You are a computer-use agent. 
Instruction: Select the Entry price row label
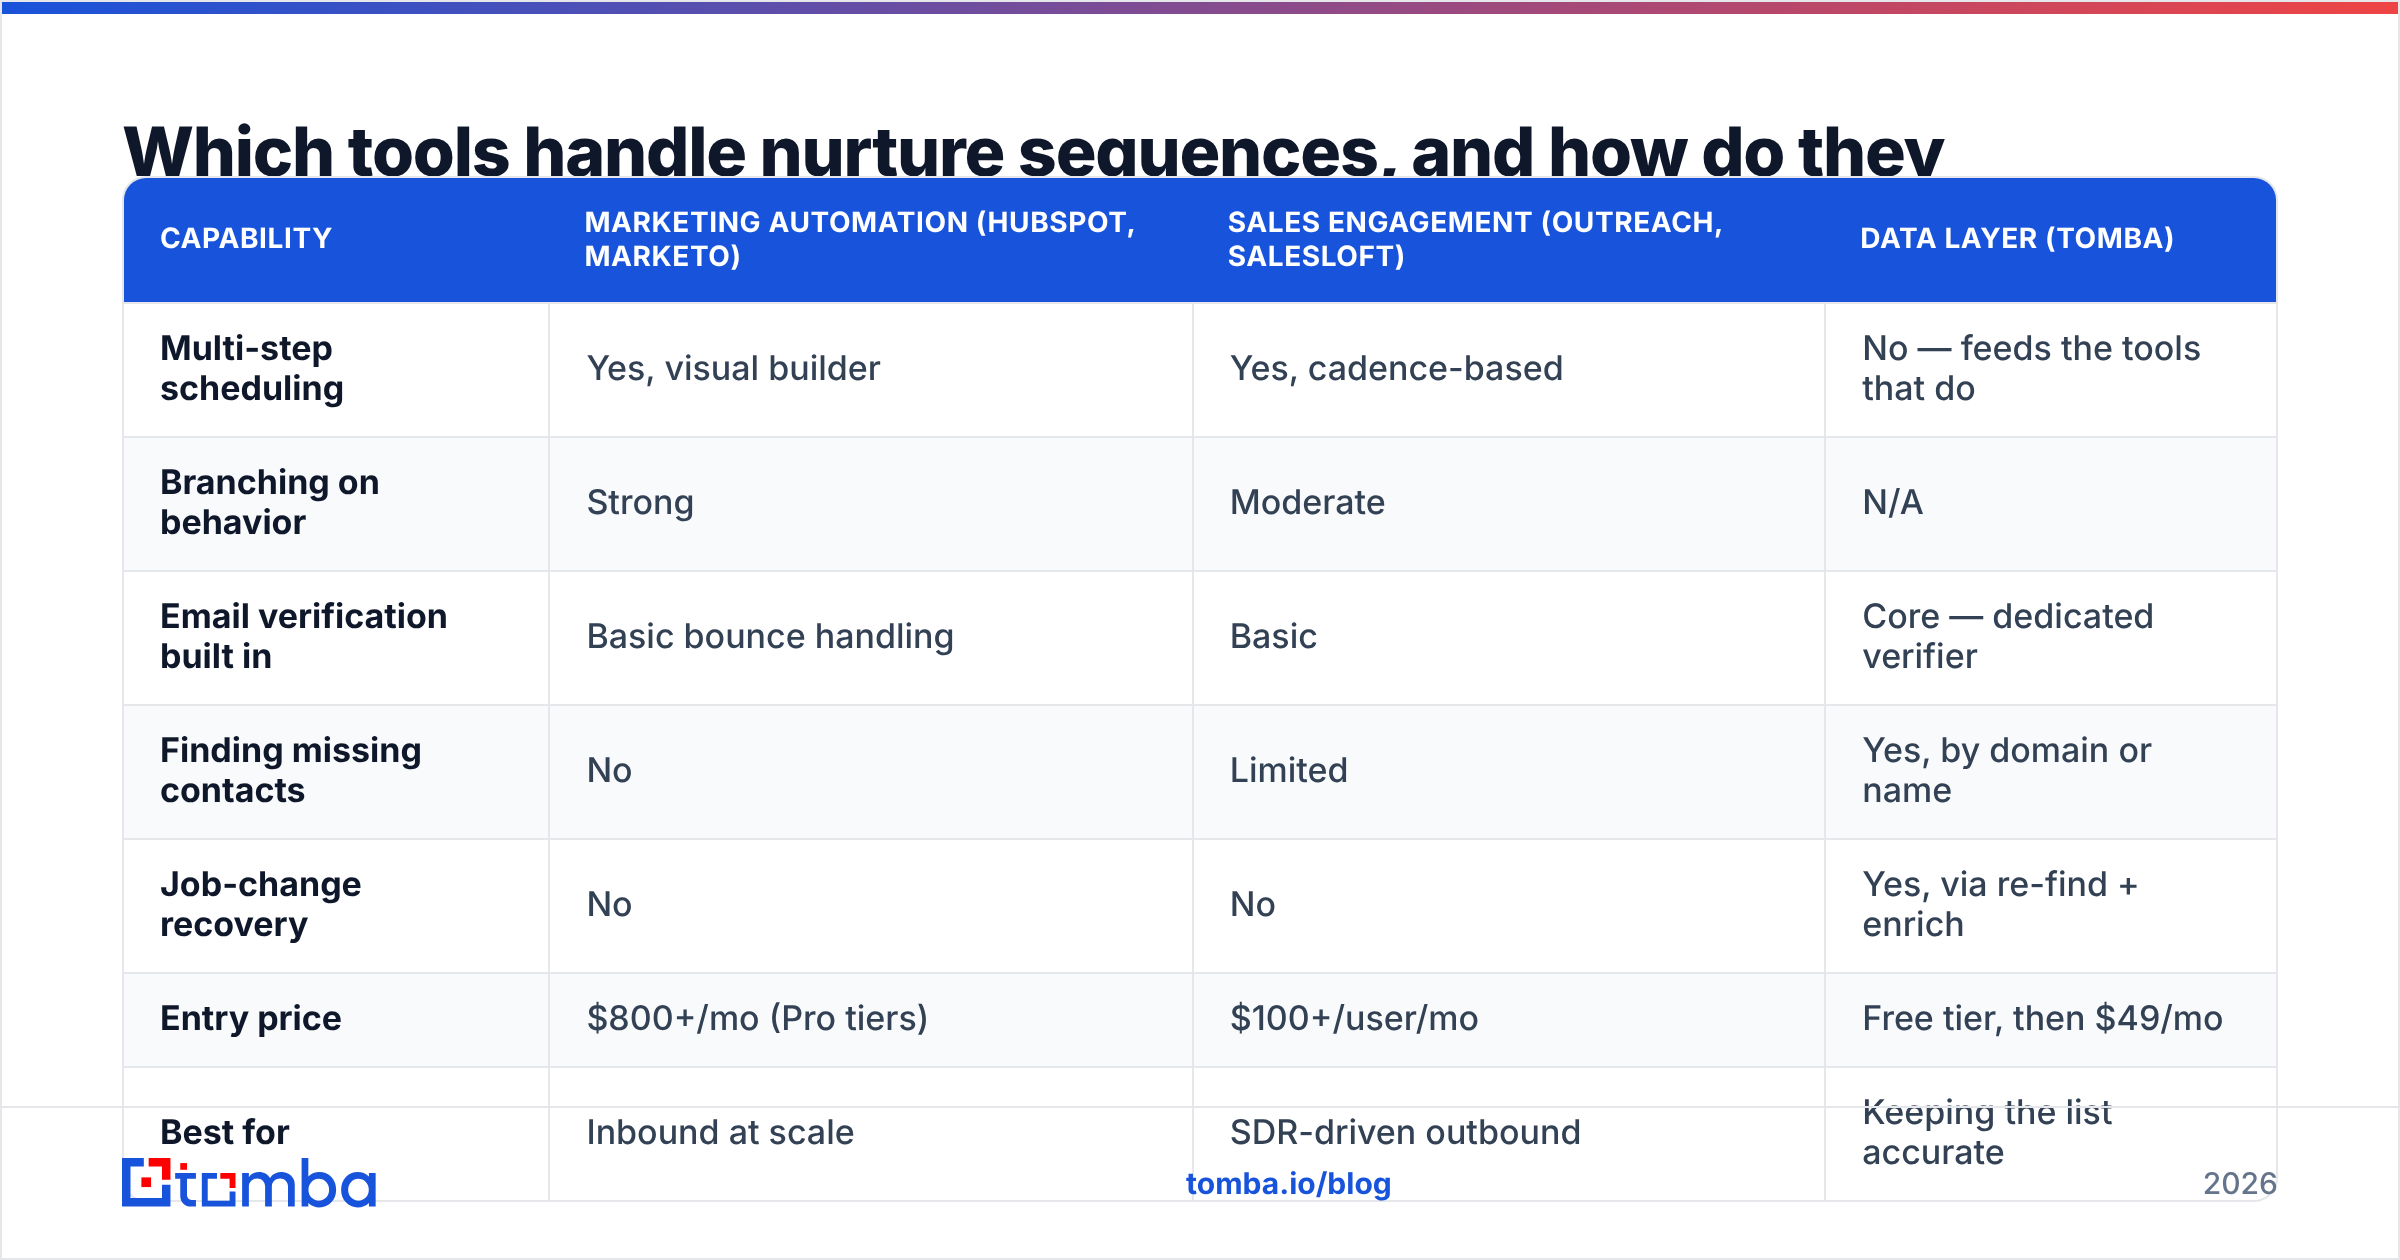pyautogui.click(x=251, y=1018)
